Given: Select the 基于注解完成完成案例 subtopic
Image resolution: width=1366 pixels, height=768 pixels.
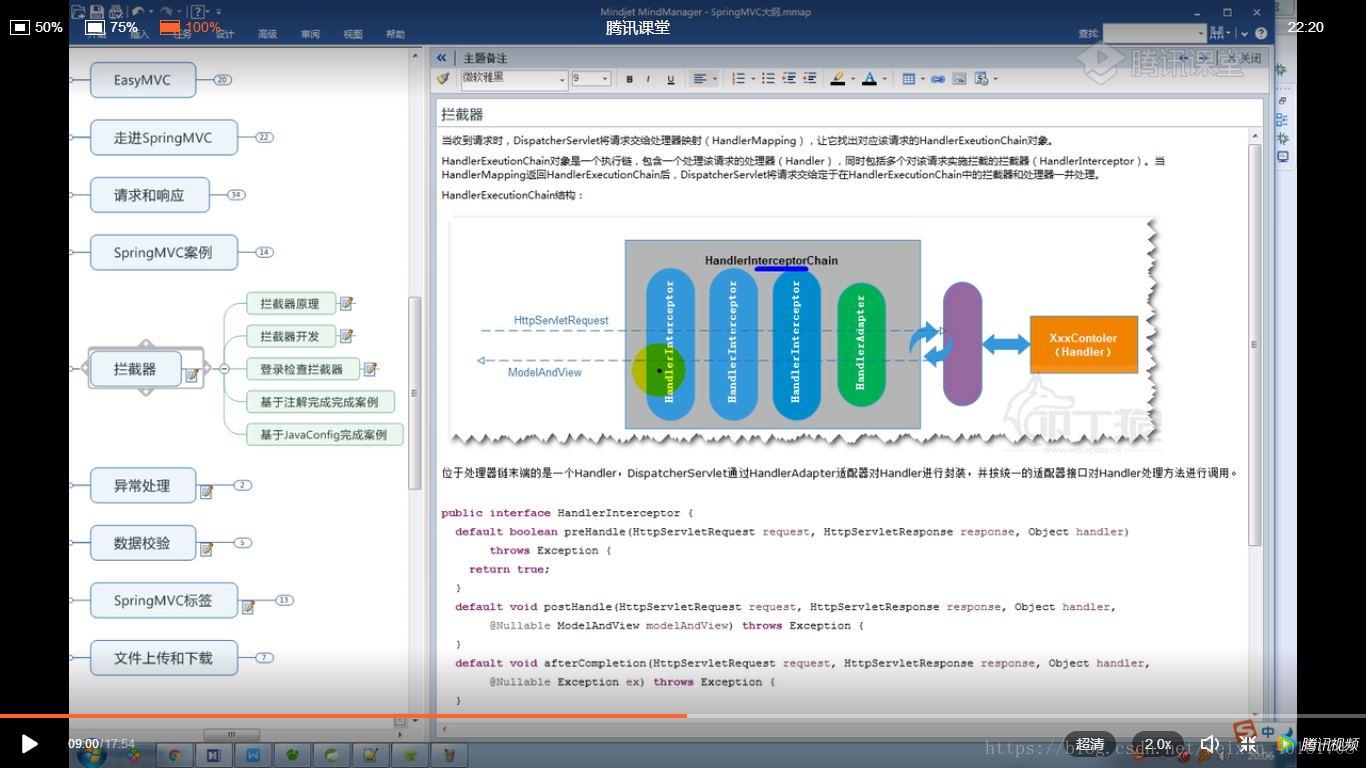Looking at the screenshot, I should 320,402.
